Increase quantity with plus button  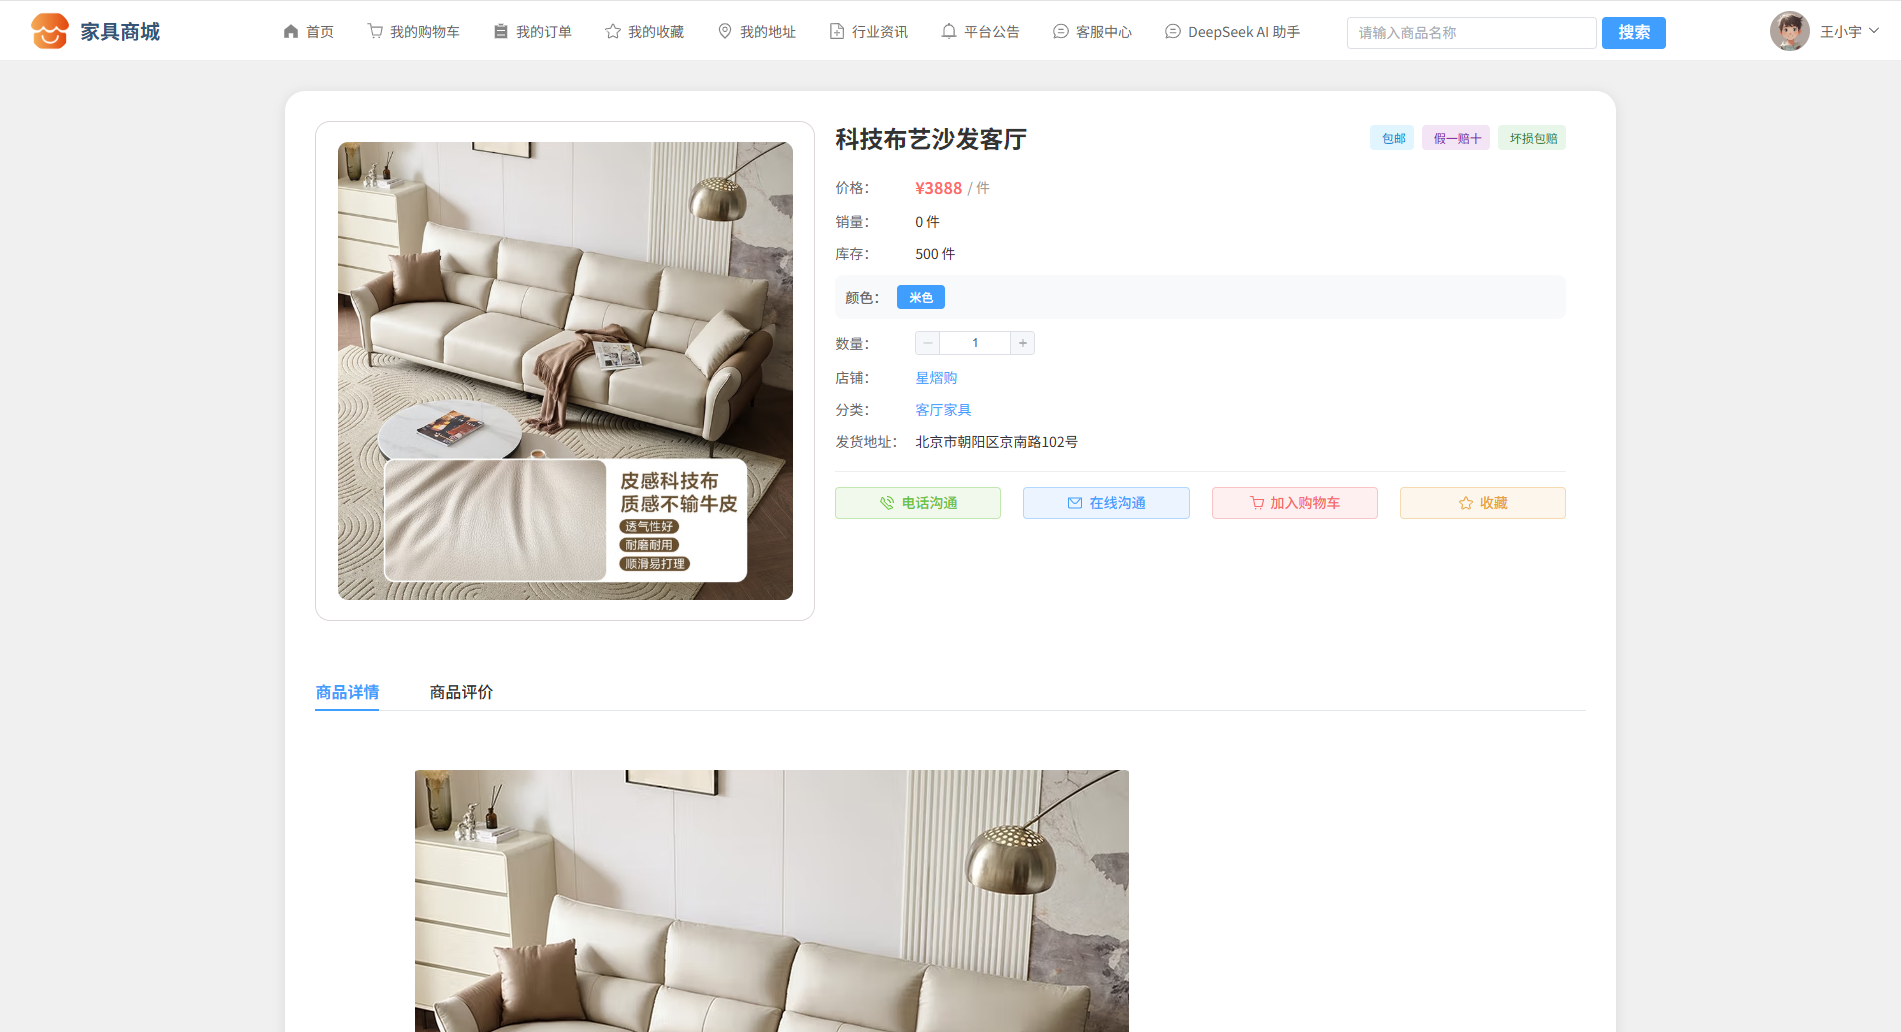pyautogui.click(x=1022, y=343)
